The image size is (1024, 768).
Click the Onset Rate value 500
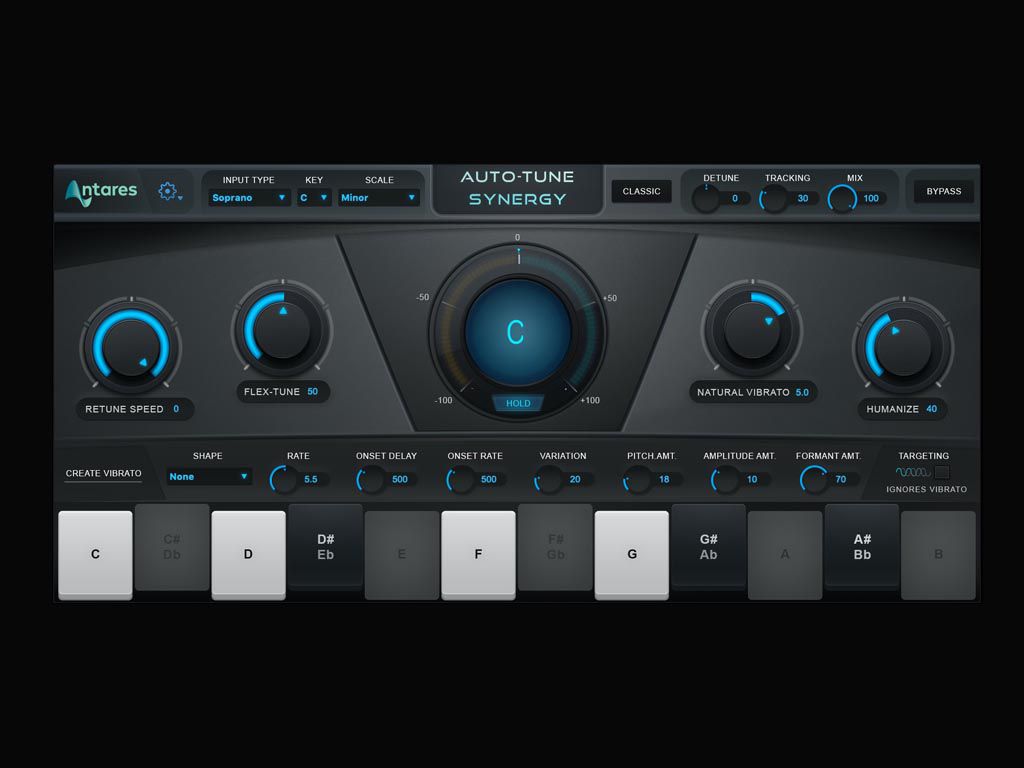[488, 479]
